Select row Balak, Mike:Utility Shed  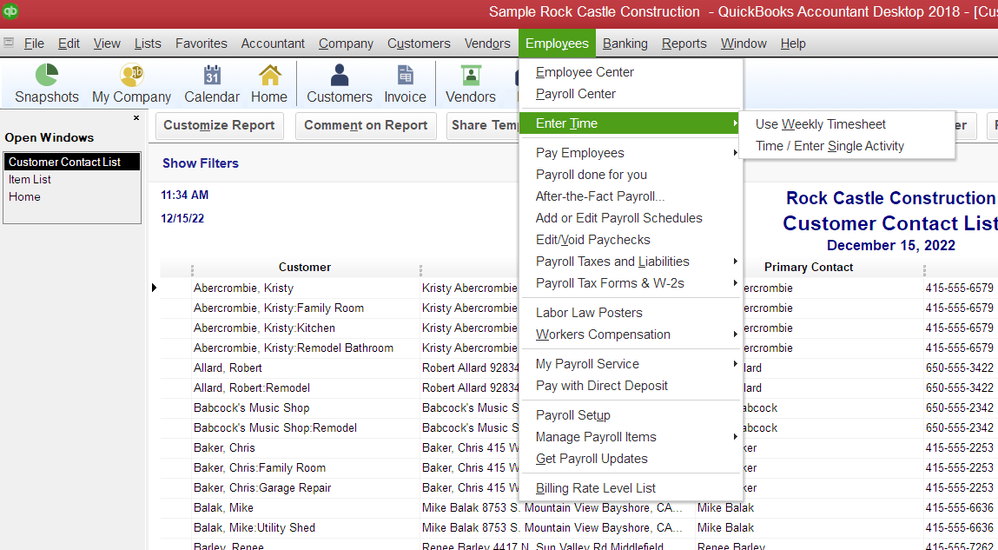pyautogui.click(x=254, y=528)
